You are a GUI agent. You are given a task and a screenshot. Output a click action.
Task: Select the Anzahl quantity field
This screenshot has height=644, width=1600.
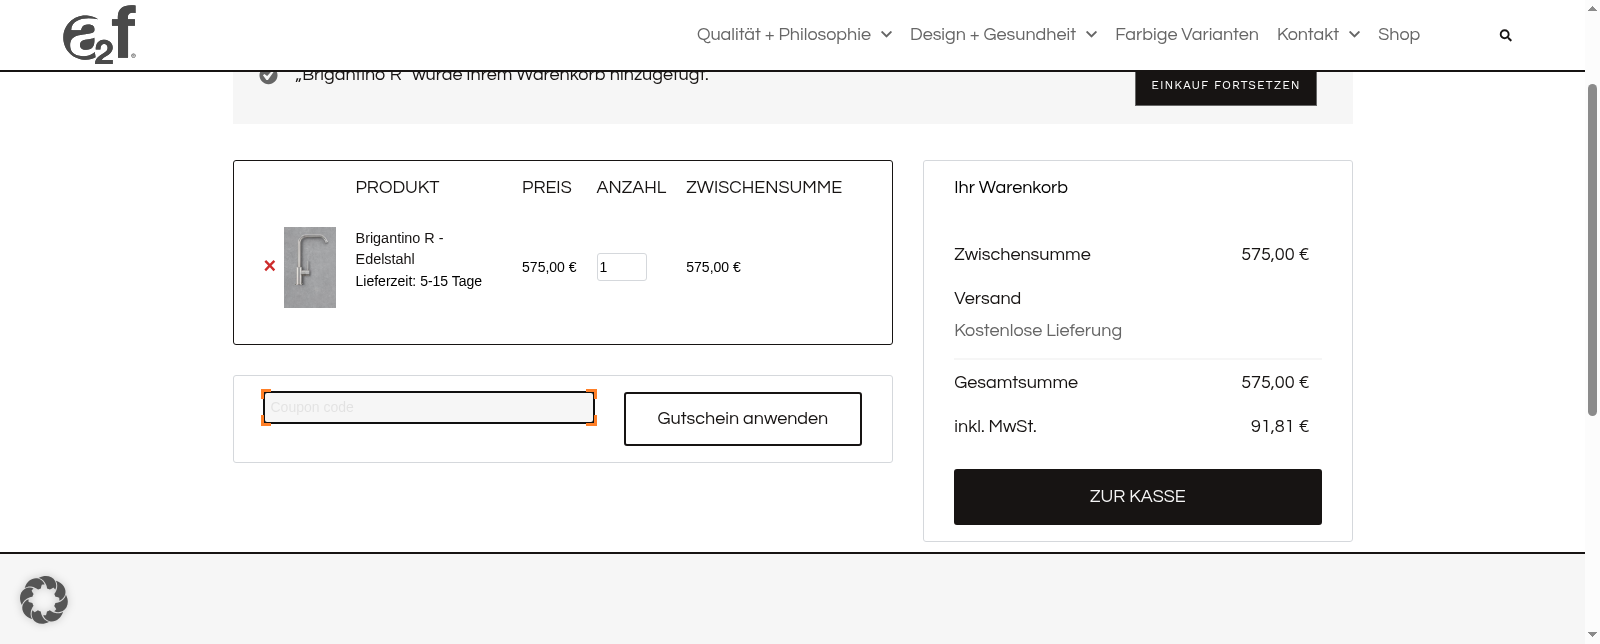622,267
